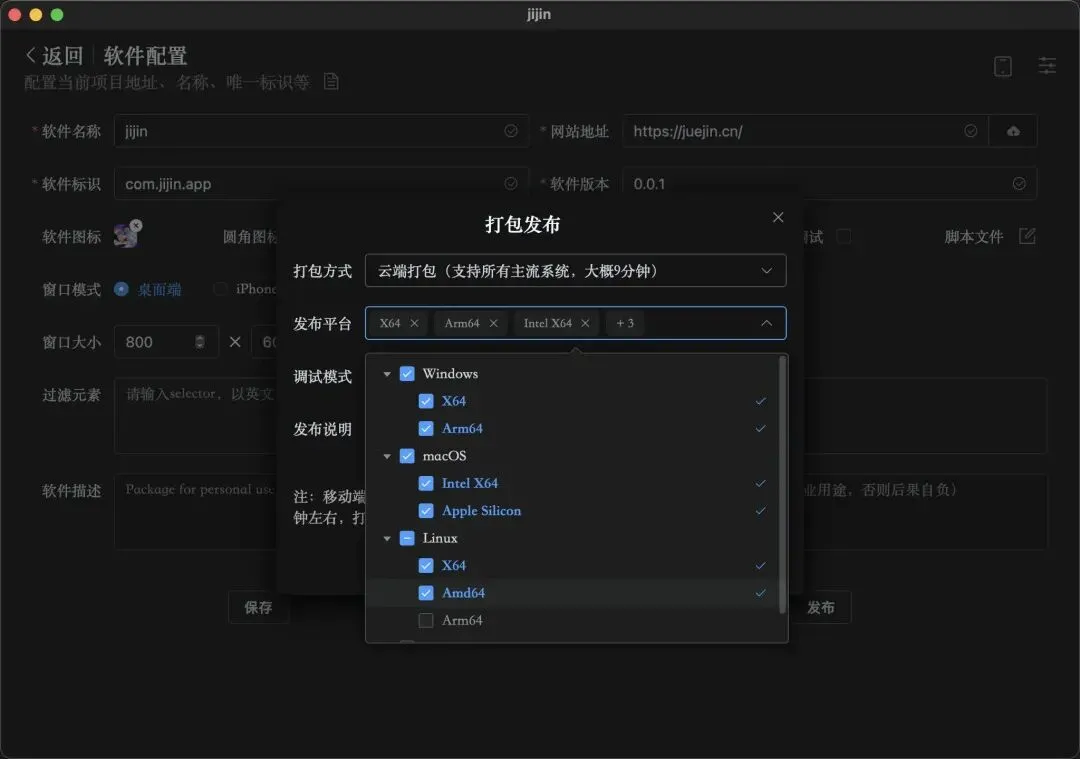Remove the Arm64 tag from 发布平台
Viewport: 1080px width, 759px height.
point(493,323)
